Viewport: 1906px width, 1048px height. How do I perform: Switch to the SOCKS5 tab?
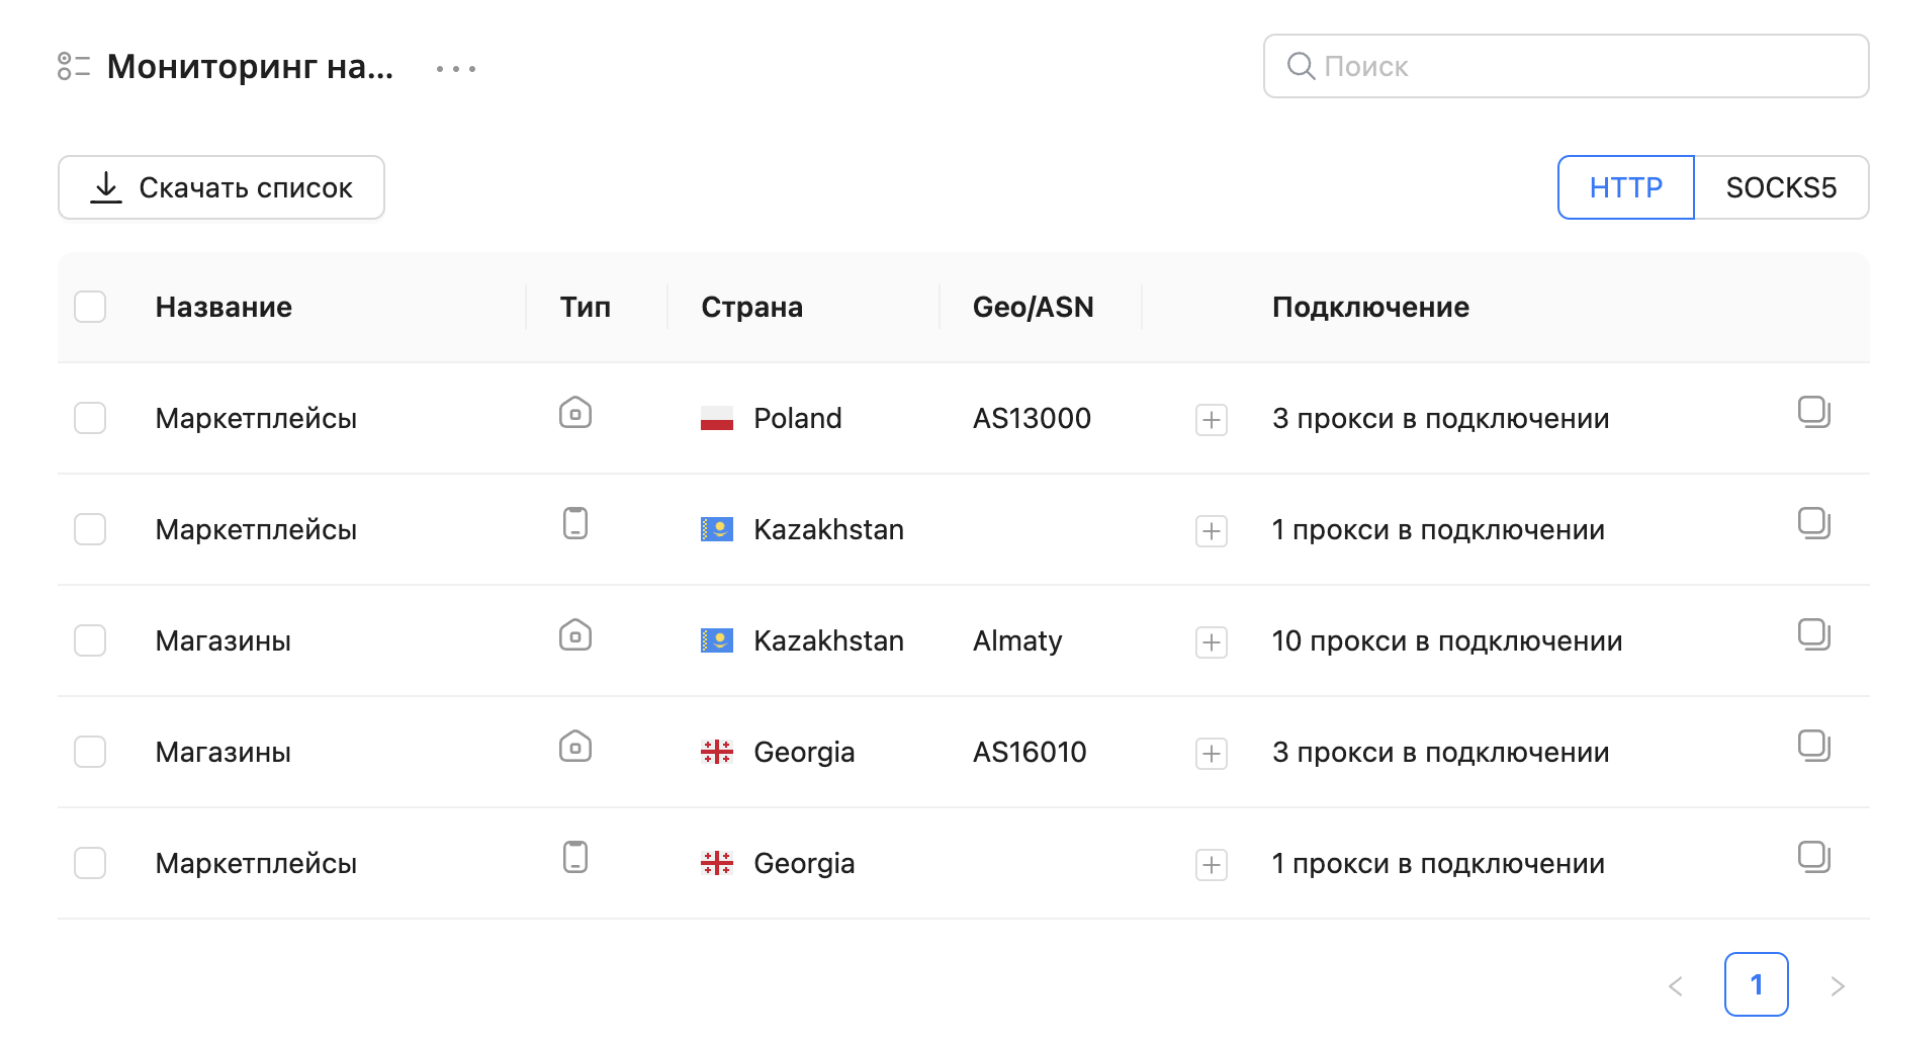(1780, 188)
